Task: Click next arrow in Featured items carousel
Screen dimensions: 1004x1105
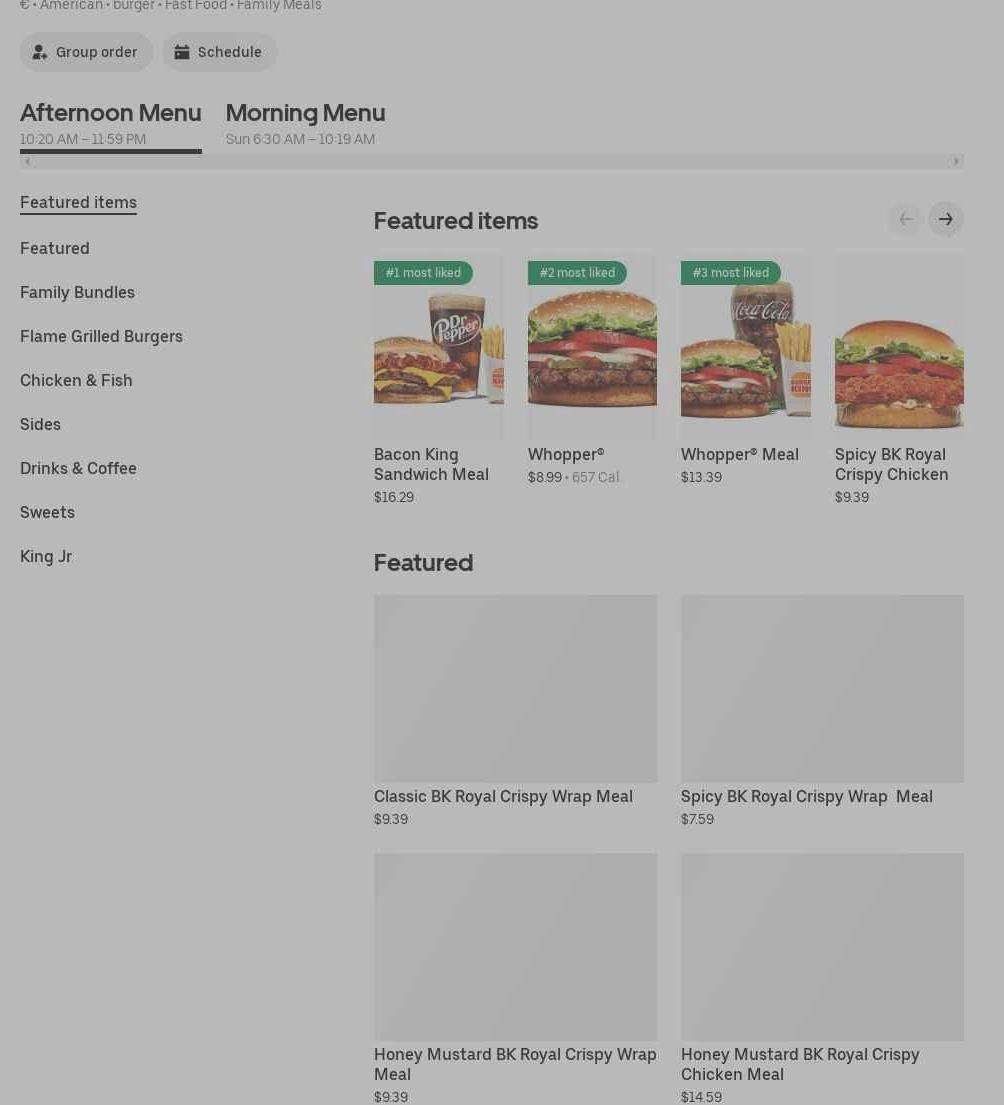Action: (945, 219)
